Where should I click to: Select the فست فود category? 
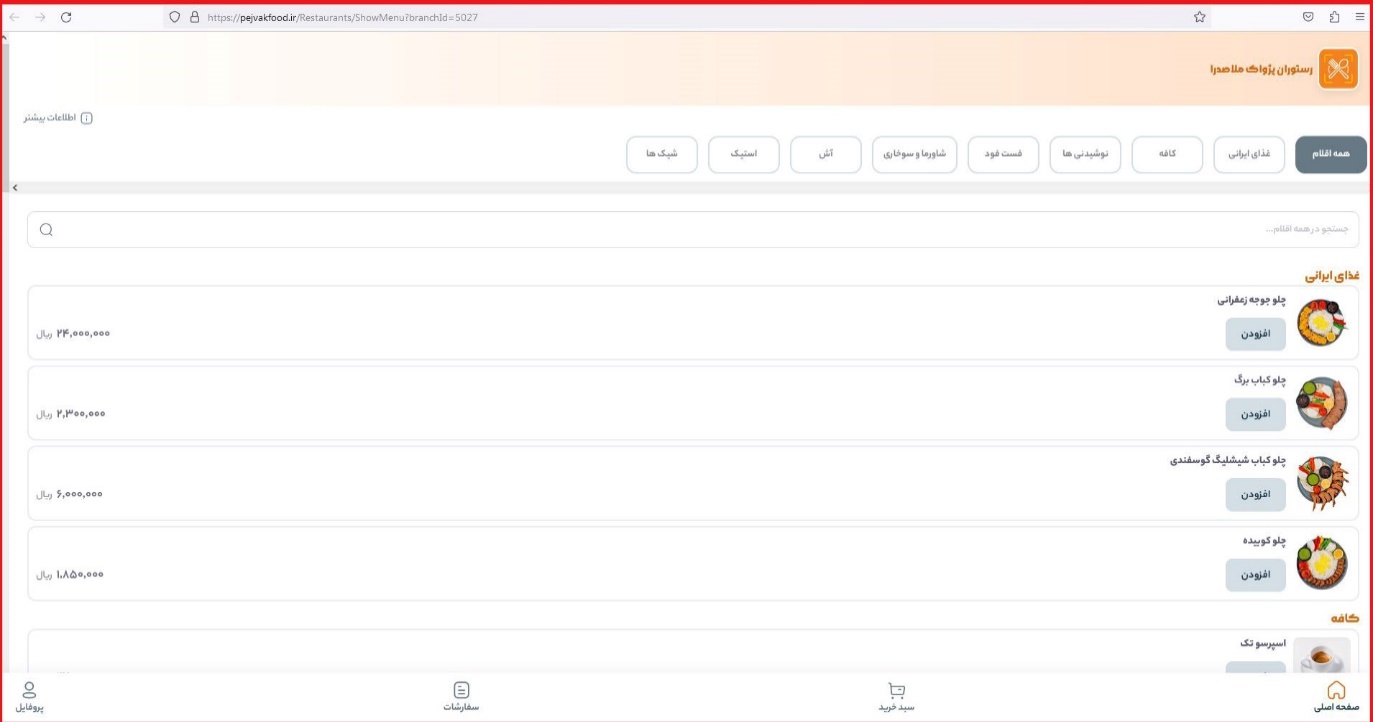(1003, 155)
